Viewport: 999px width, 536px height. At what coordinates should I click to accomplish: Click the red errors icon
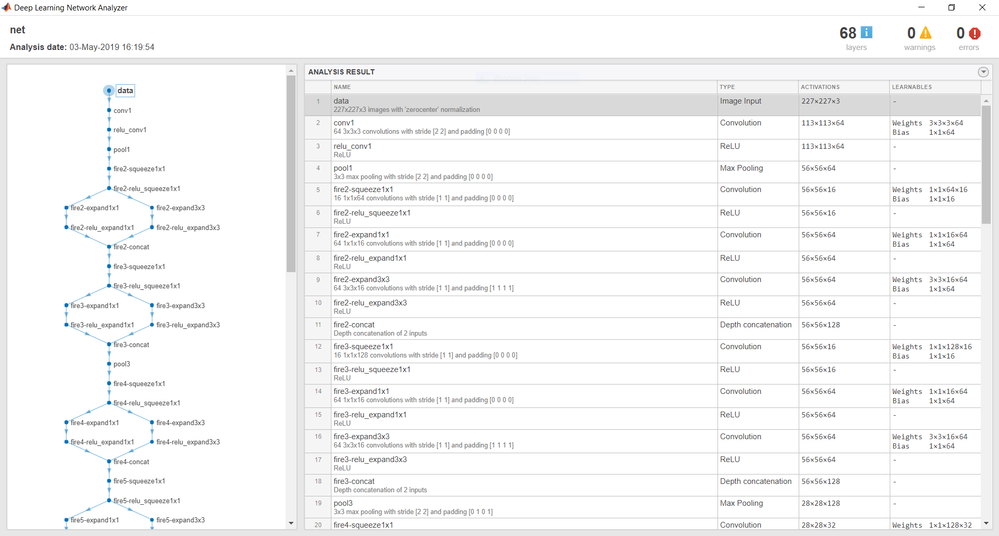coord(975,33)
